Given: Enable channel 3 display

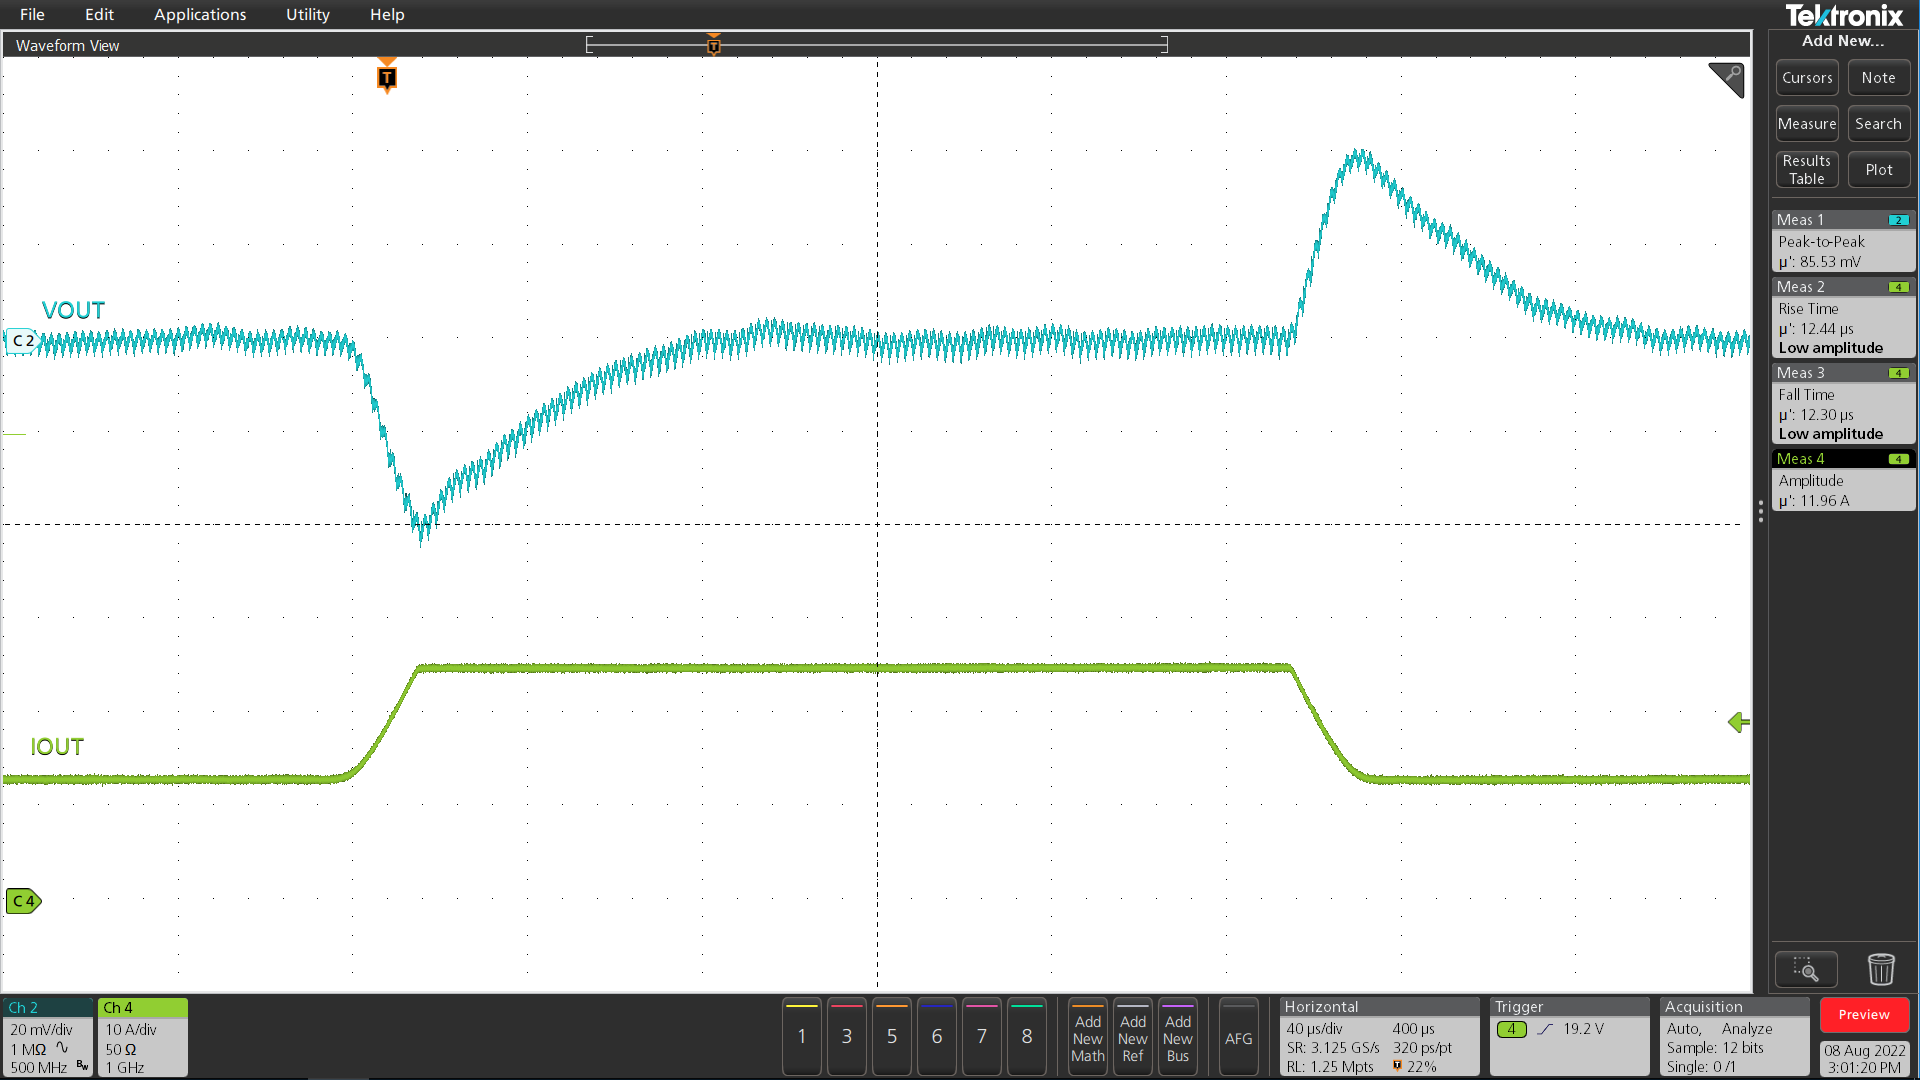Looking at the screenshot, I should [846, 1037].
